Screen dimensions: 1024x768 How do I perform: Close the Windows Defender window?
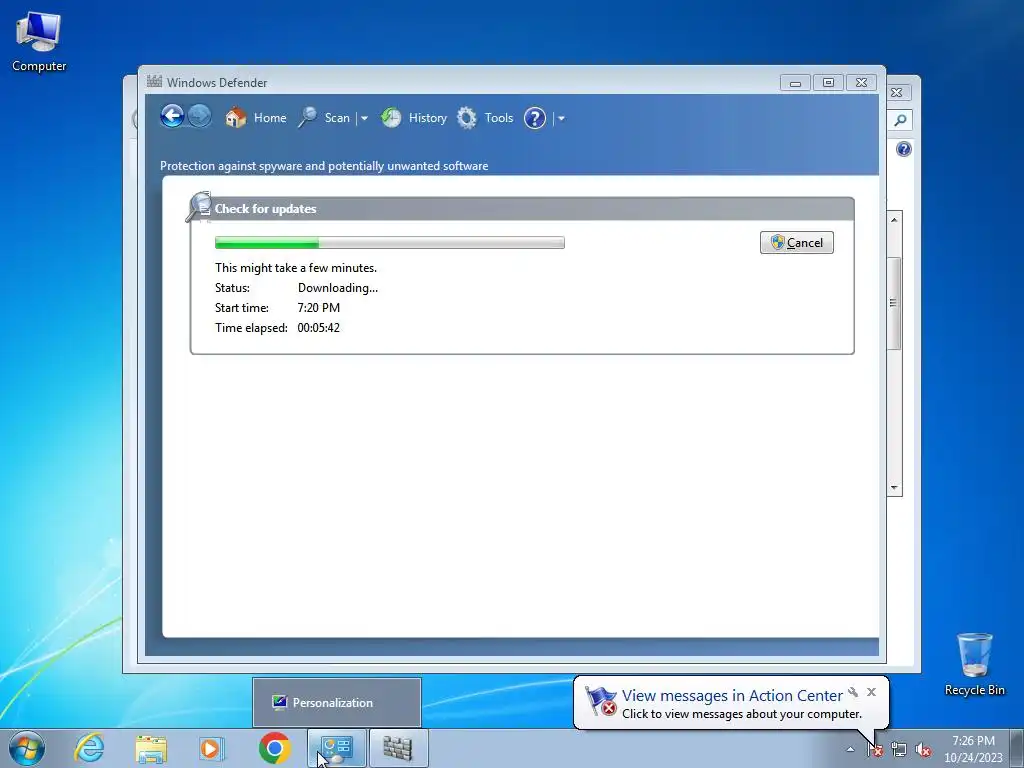[x=861, y=83]
